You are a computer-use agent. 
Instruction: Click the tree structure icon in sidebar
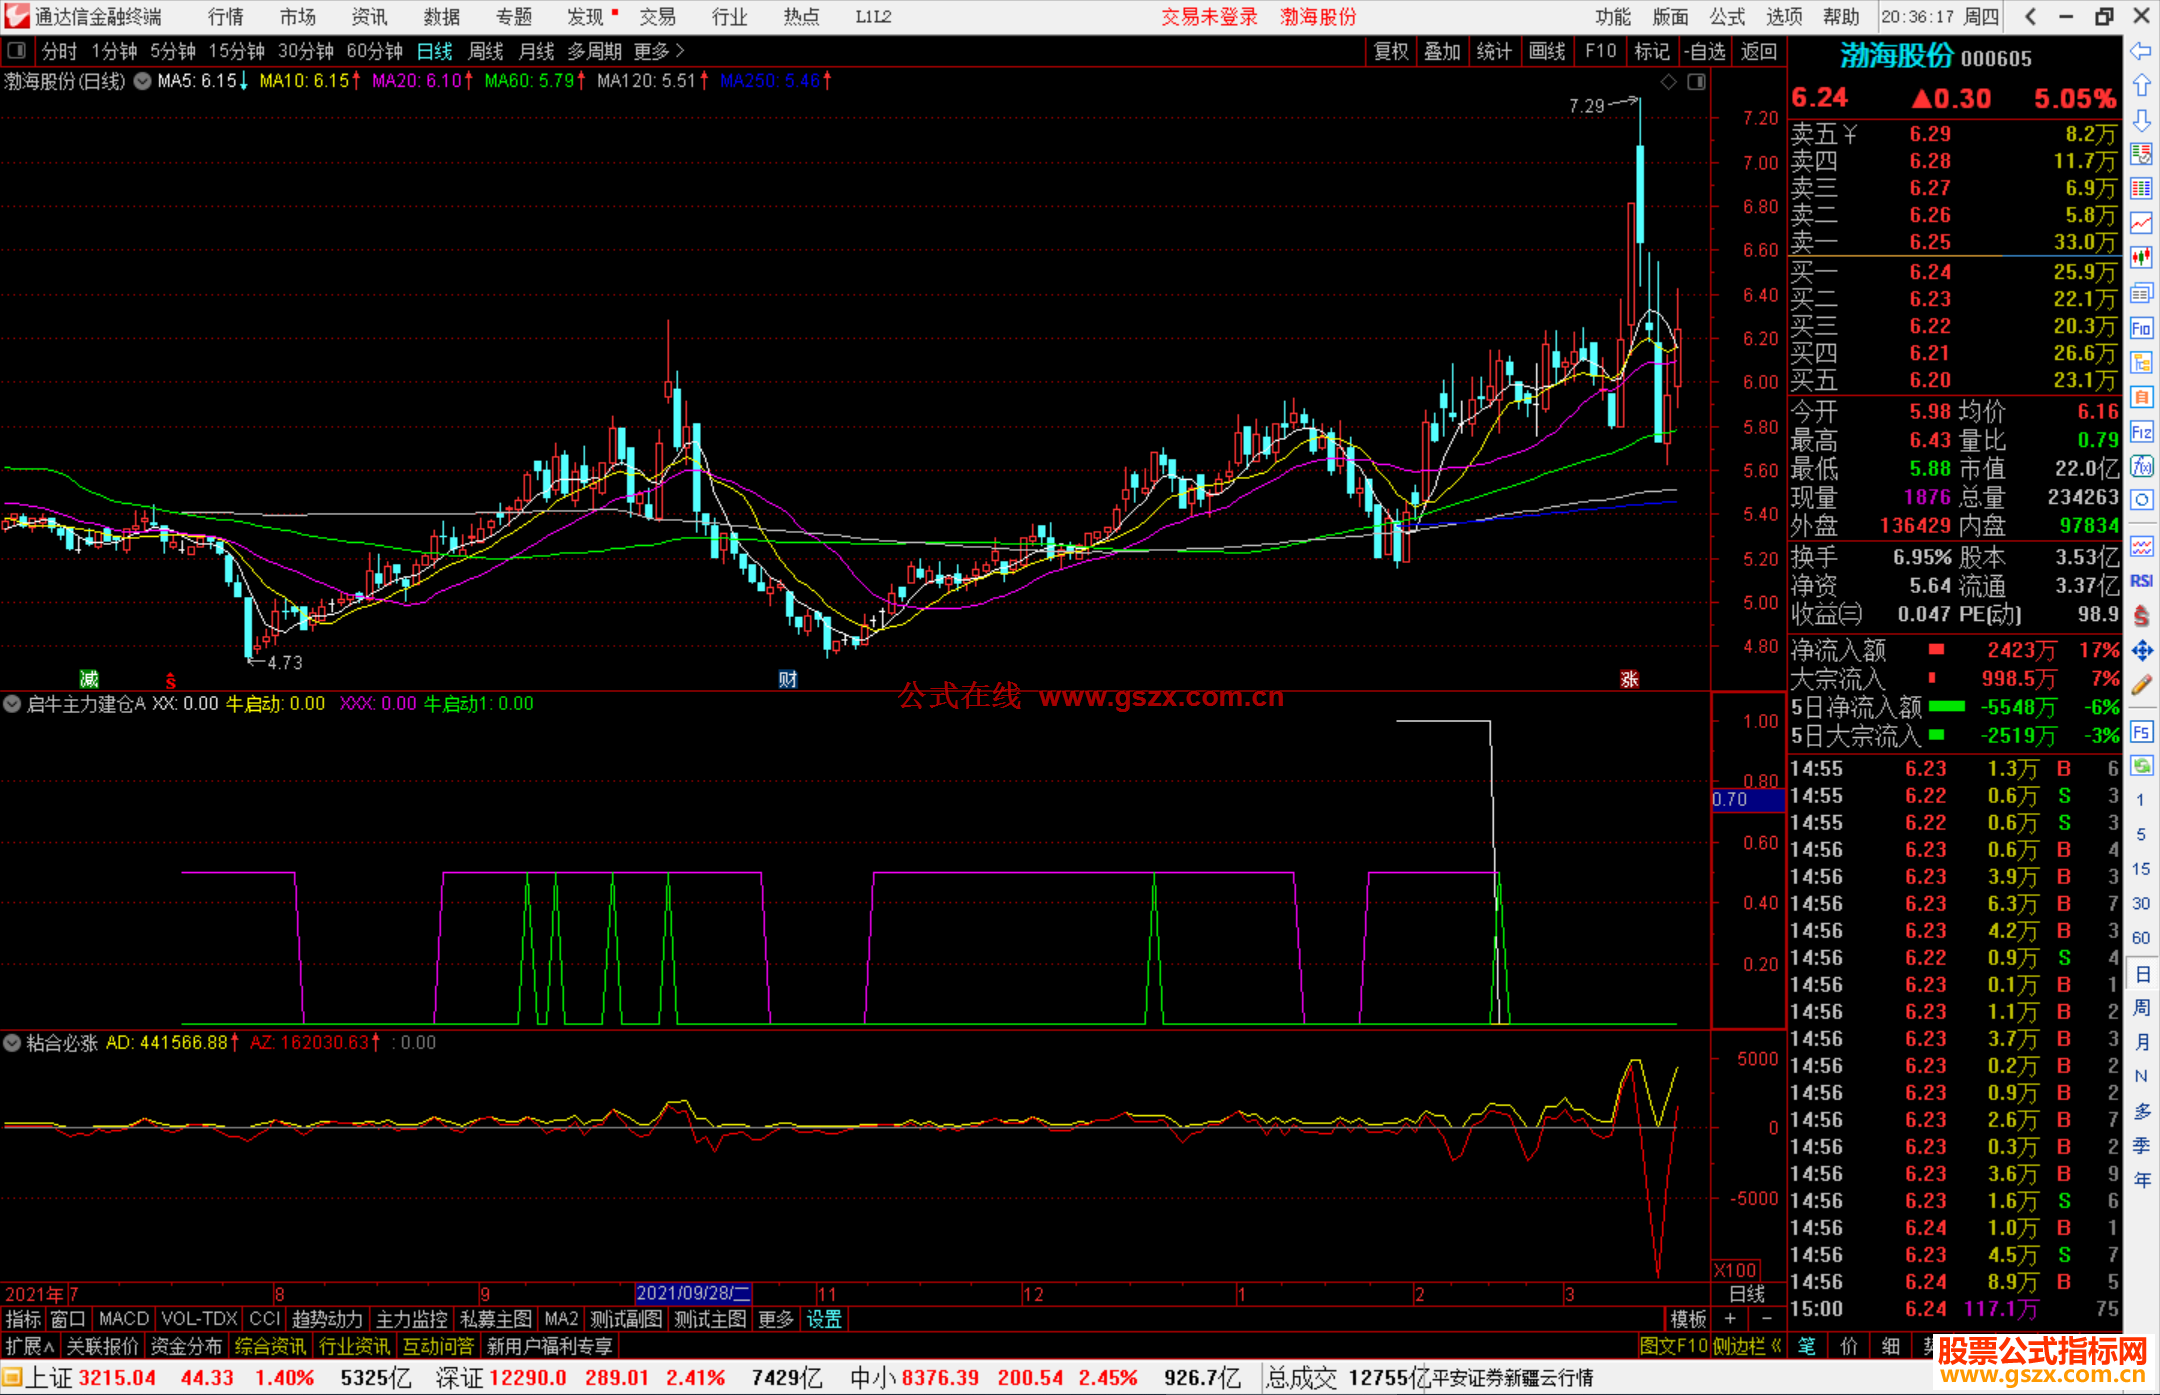click(2141, 362)
